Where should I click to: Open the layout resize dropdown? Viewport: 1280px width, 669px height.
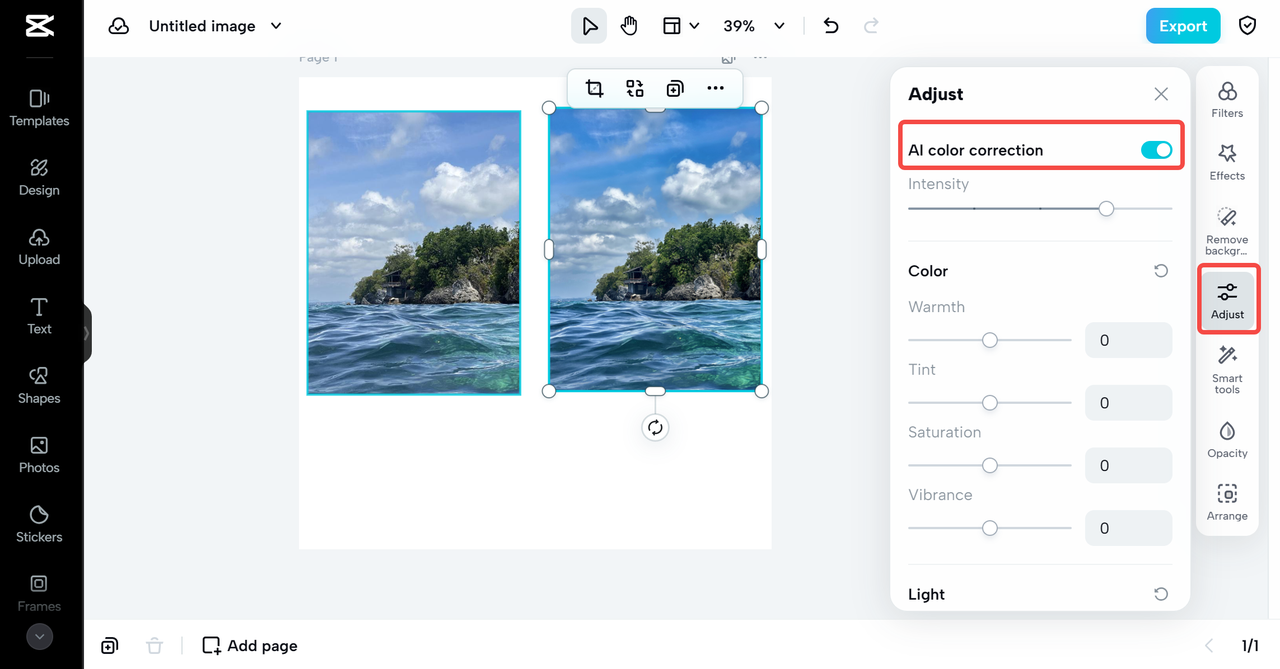[681, 26]
